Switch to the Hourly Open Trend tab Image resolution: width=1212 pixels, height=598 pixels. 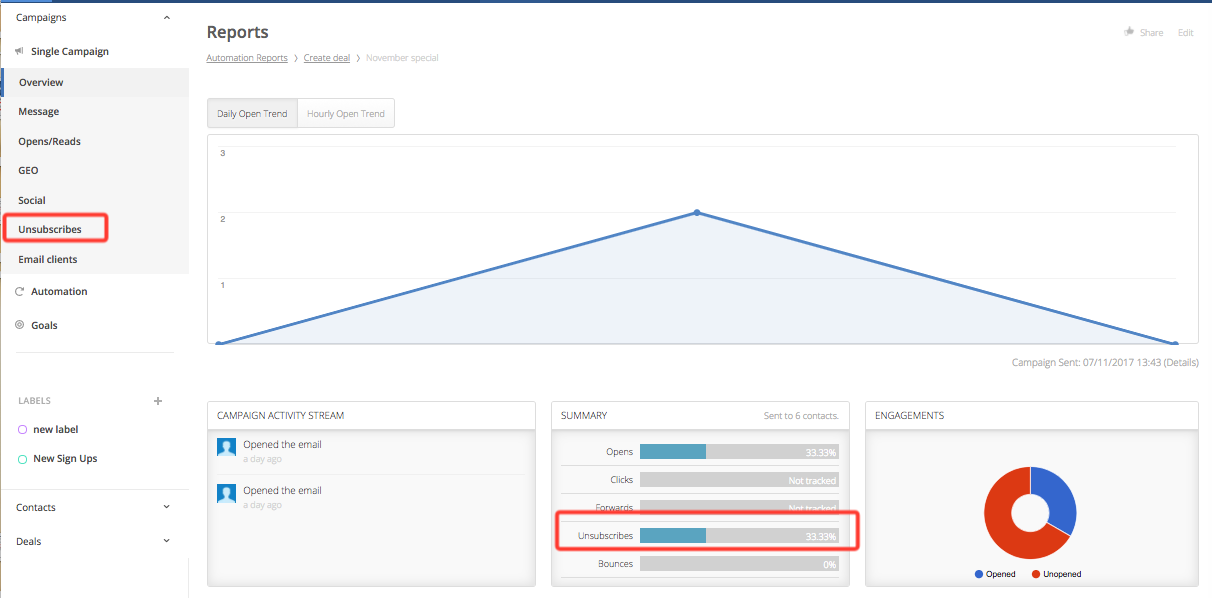(346, 114)
